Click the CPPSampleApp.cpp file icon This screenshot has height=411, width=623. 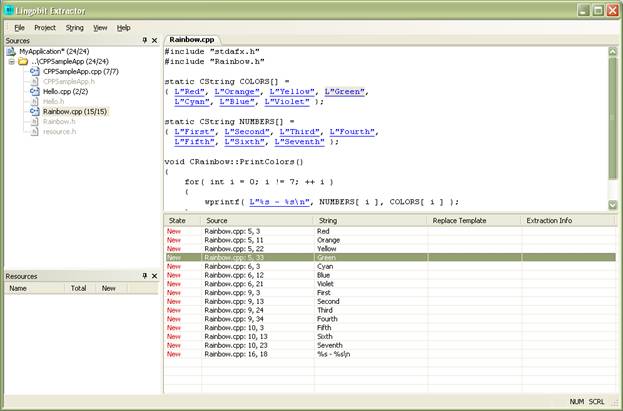(x=35, y=72)
